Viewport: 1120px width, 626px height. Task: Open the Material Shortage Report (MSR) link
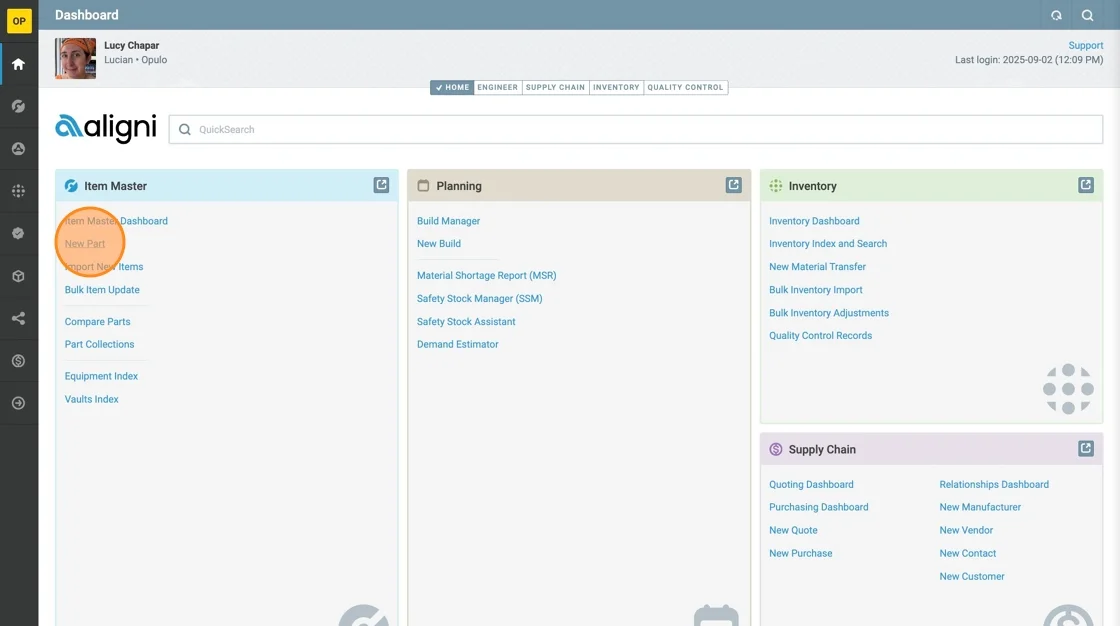(486, 275)
